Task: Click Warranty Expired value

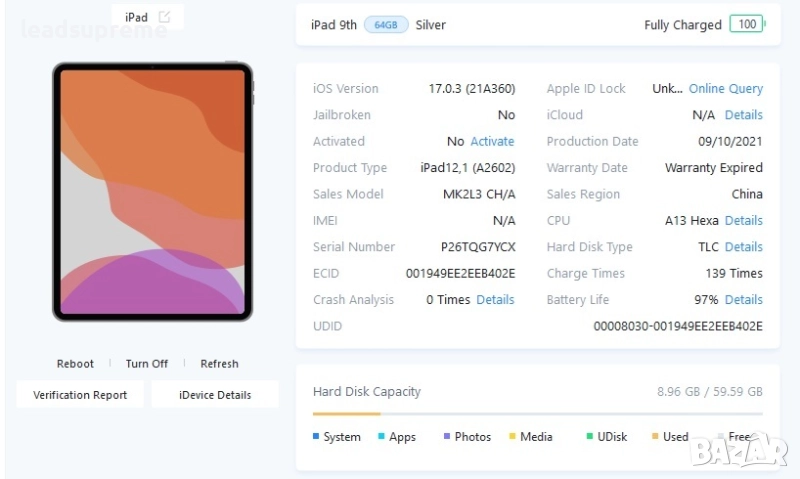Action: (x=714, y=168)
